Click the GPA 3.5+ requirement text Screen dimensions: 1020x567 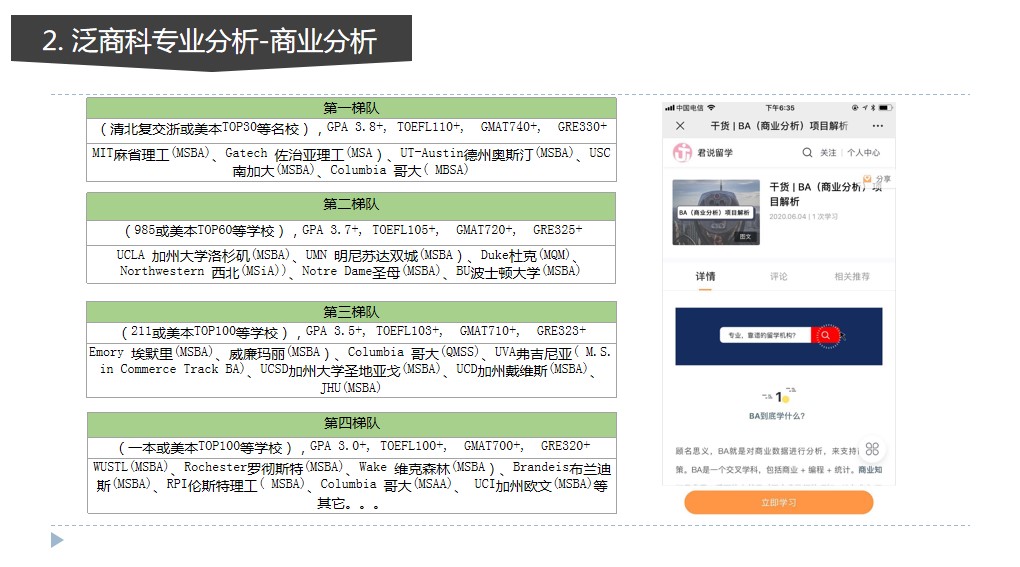(334, 331)
